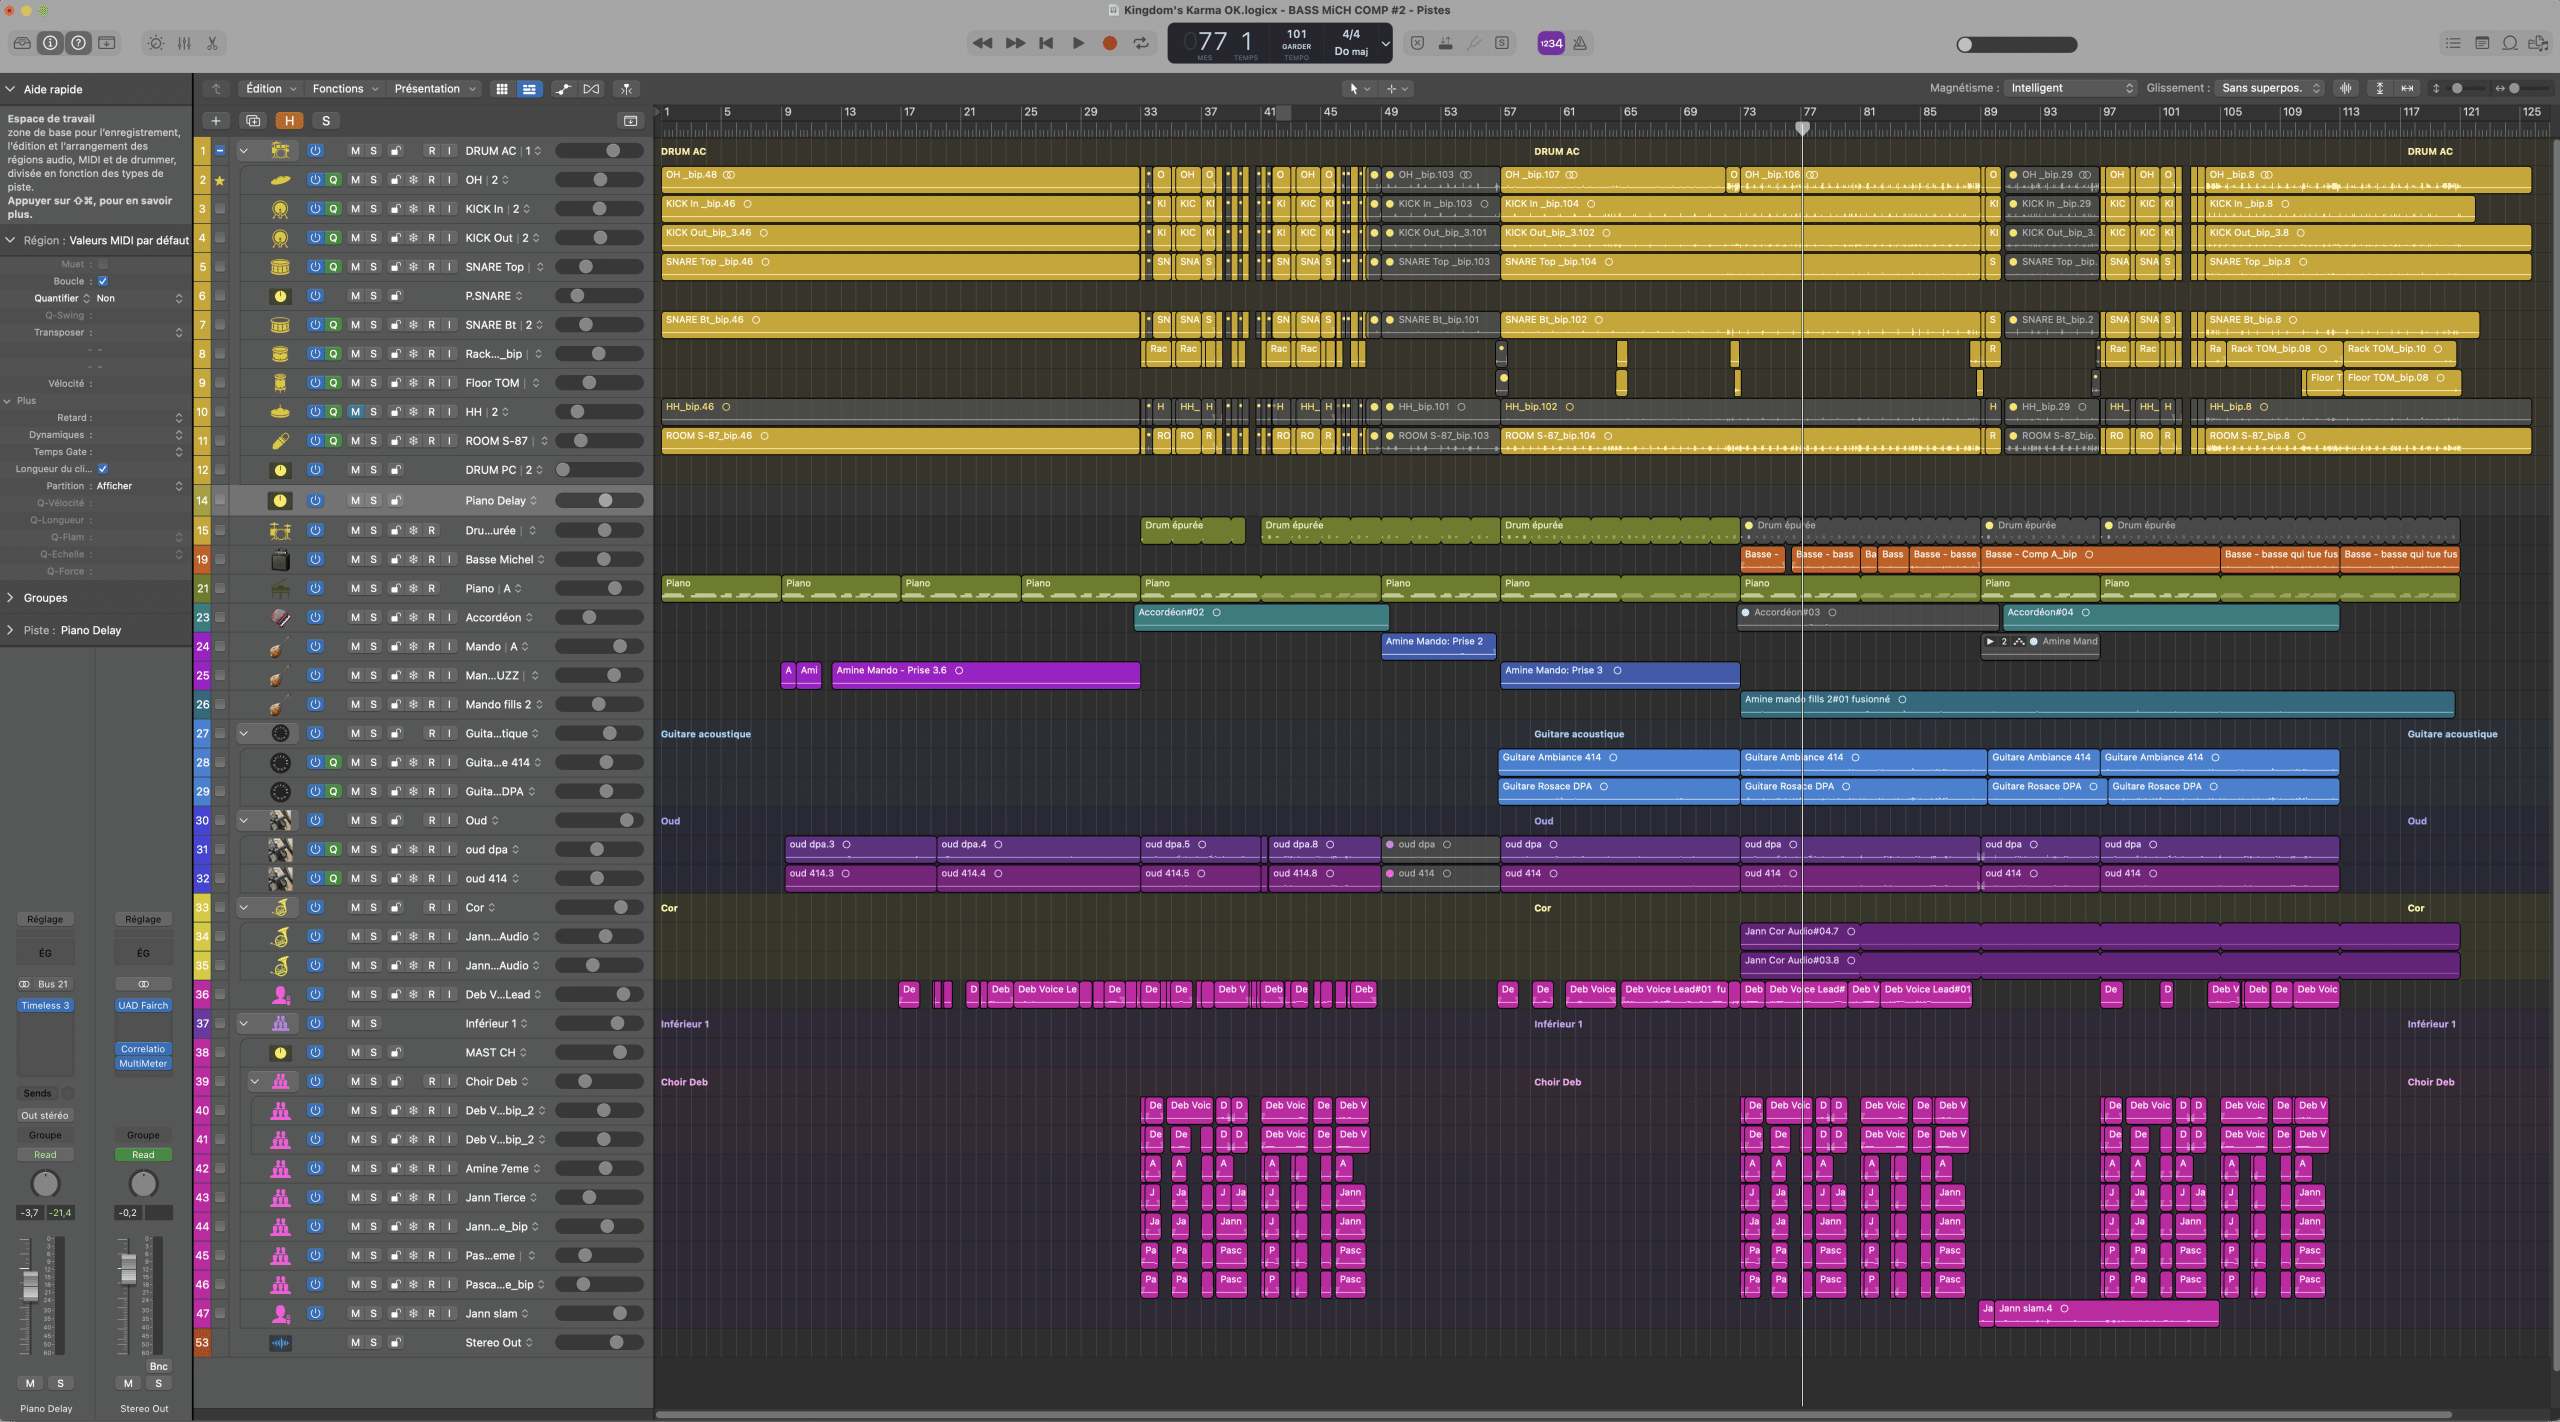Viewport: 2560px width, 1422px height.
Task: Click the Jann slam track icon
Action: [280, 1314]
